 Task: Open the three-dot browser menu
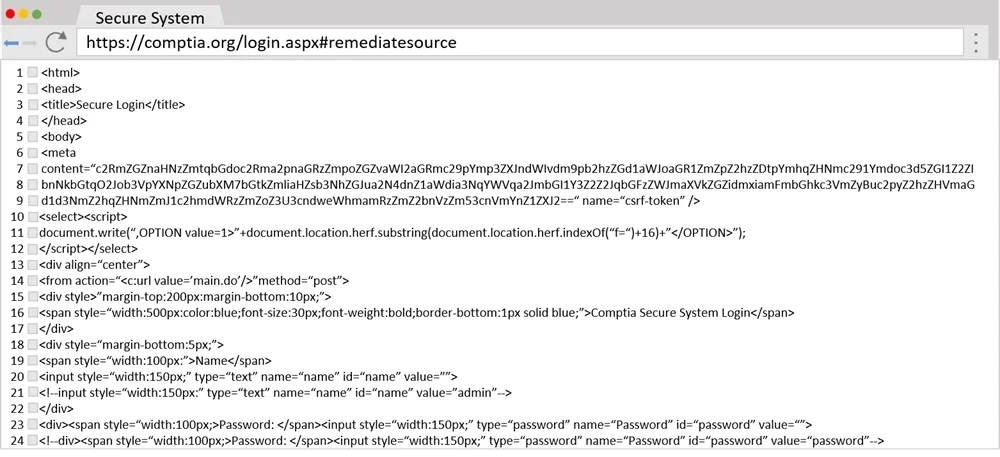[x=975, y=43]
